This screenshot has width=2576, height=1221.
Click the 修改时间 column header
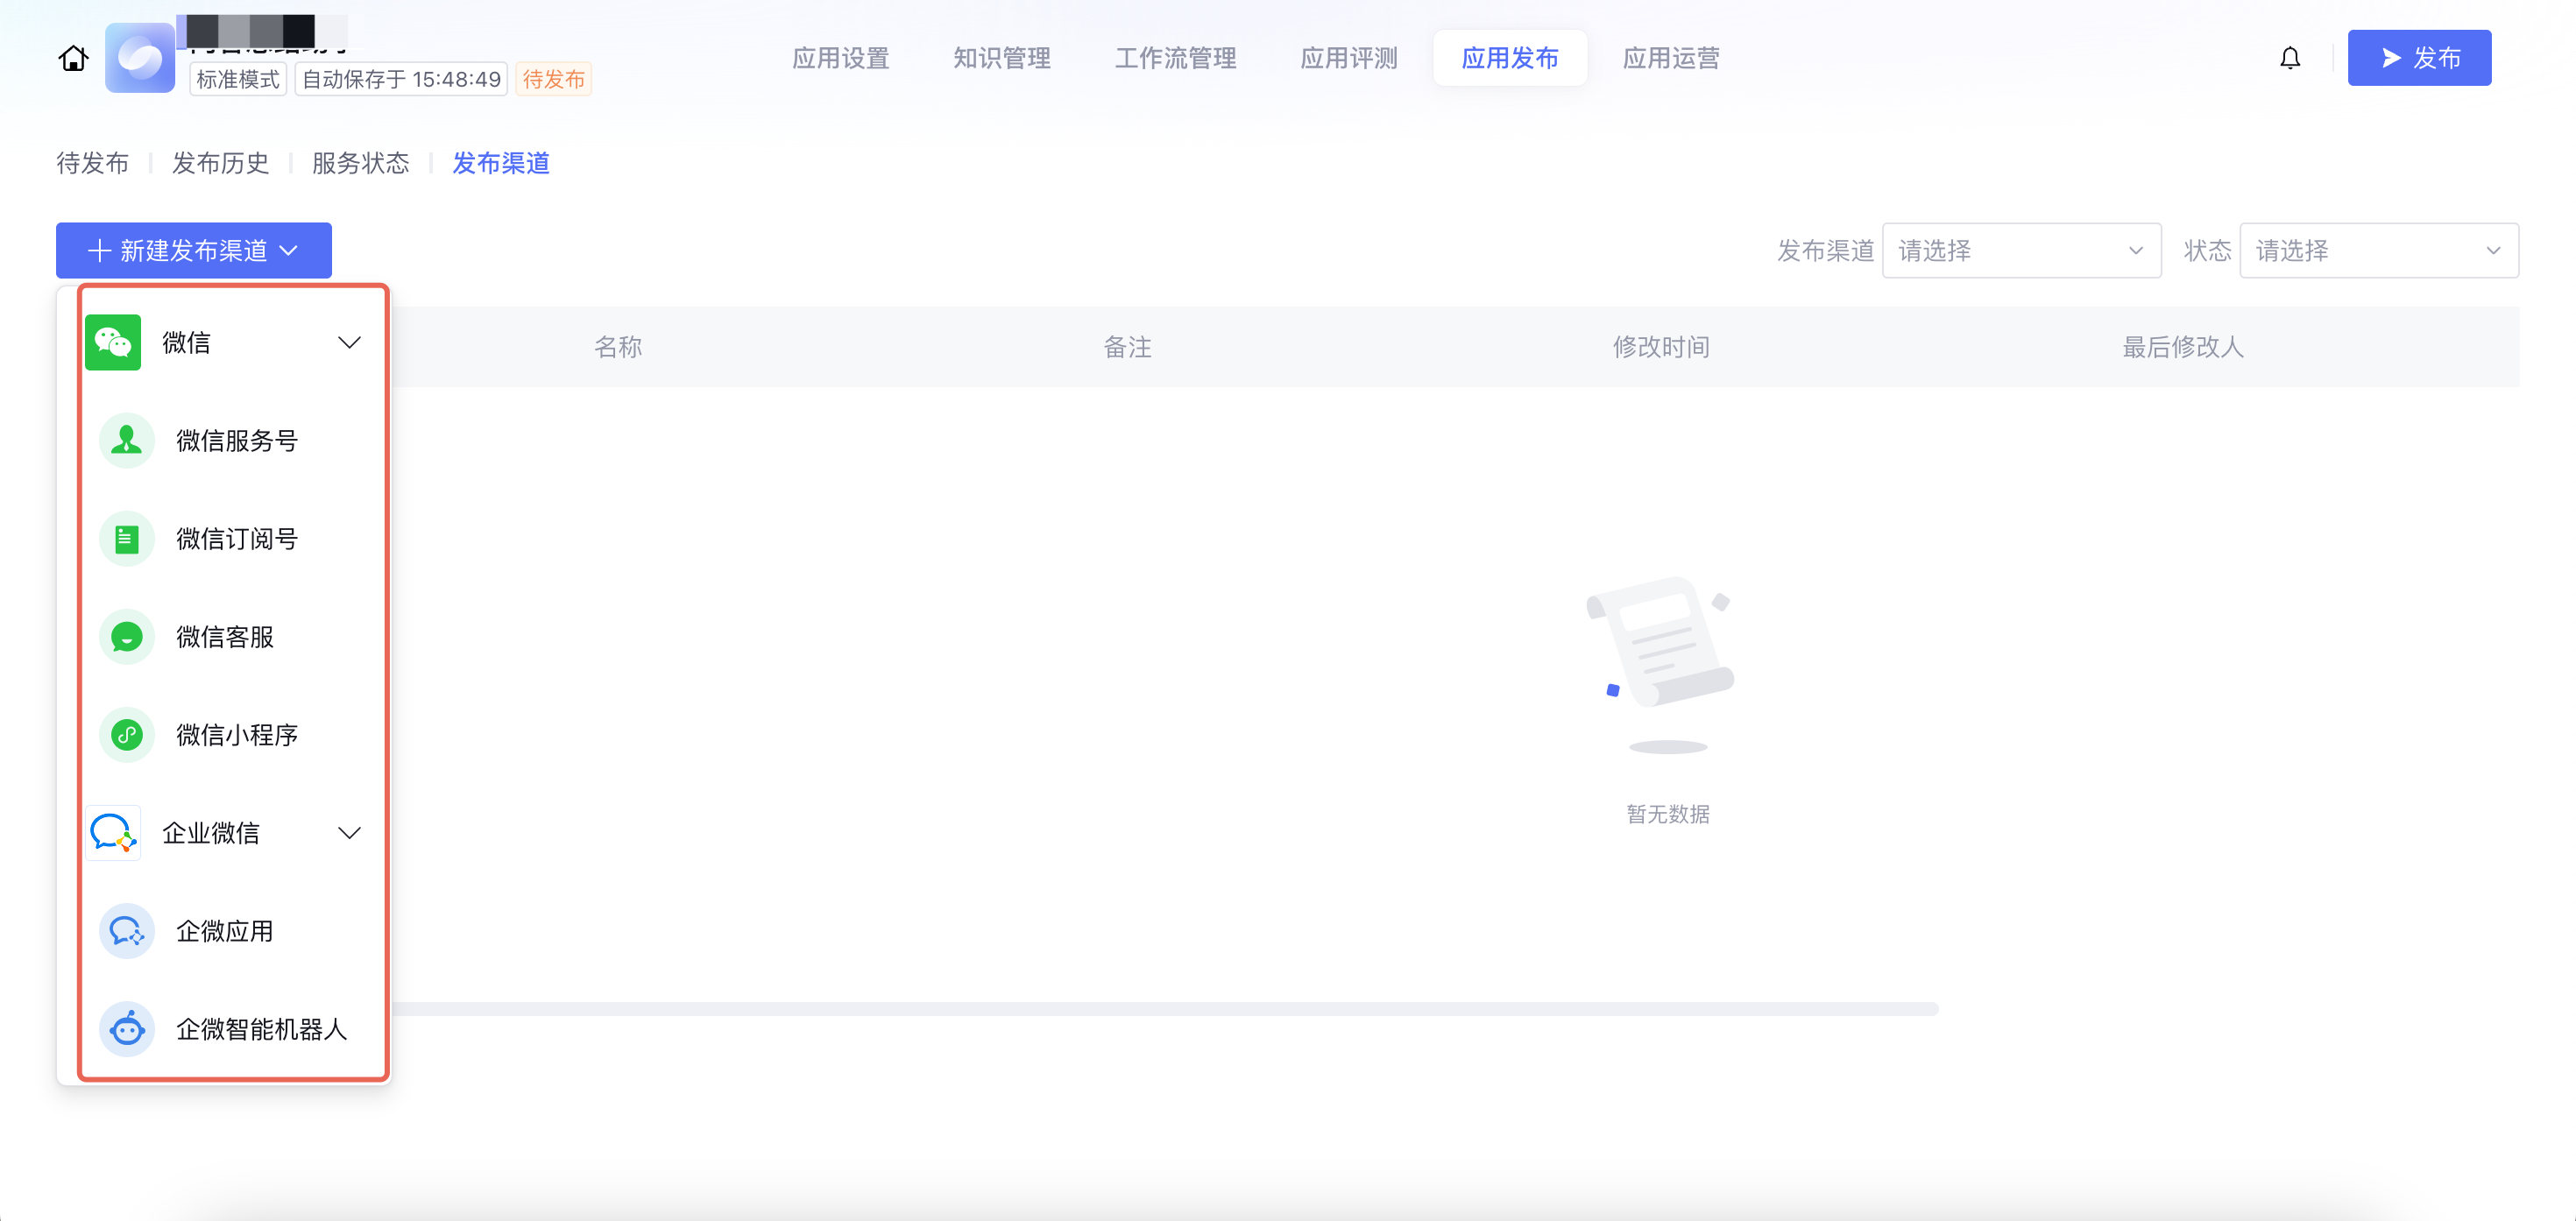1660,347
